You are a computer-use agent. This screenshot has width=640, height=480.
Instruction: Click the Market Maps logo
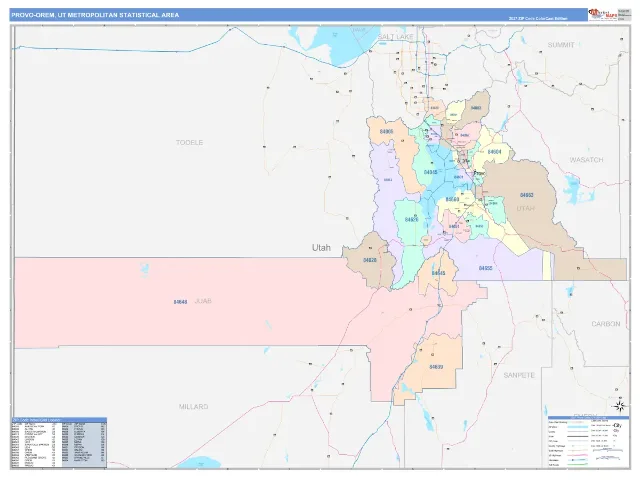coord(602,14)
